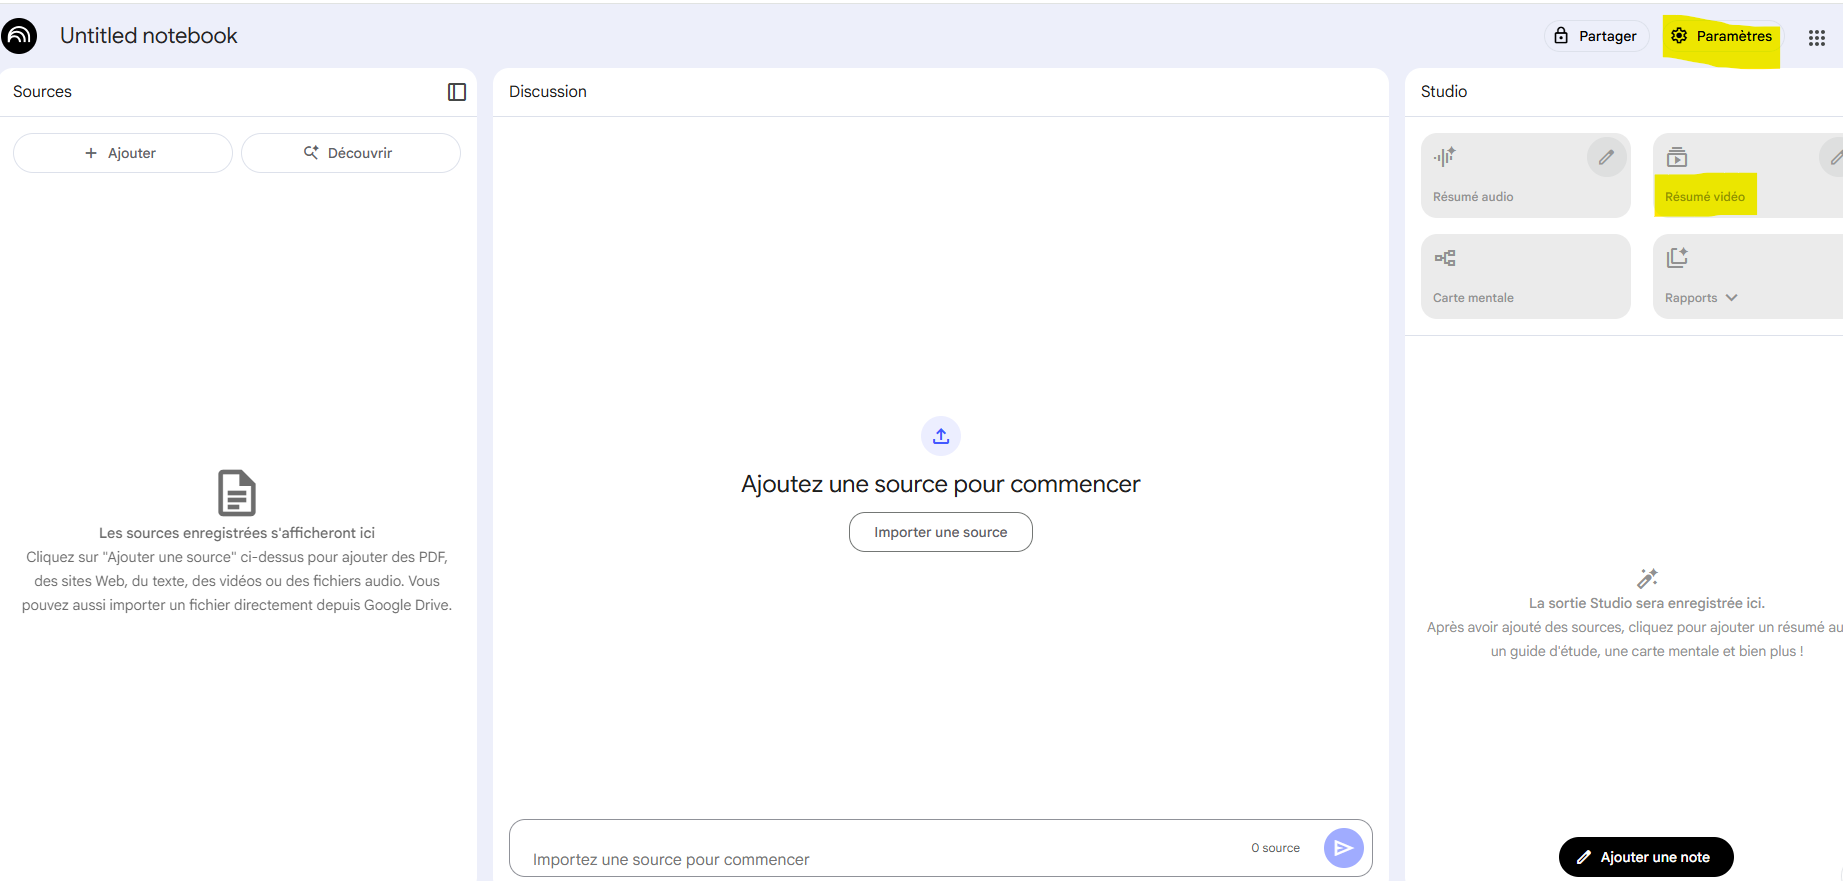Click the NotebookLM logo icon

[19, 36]
